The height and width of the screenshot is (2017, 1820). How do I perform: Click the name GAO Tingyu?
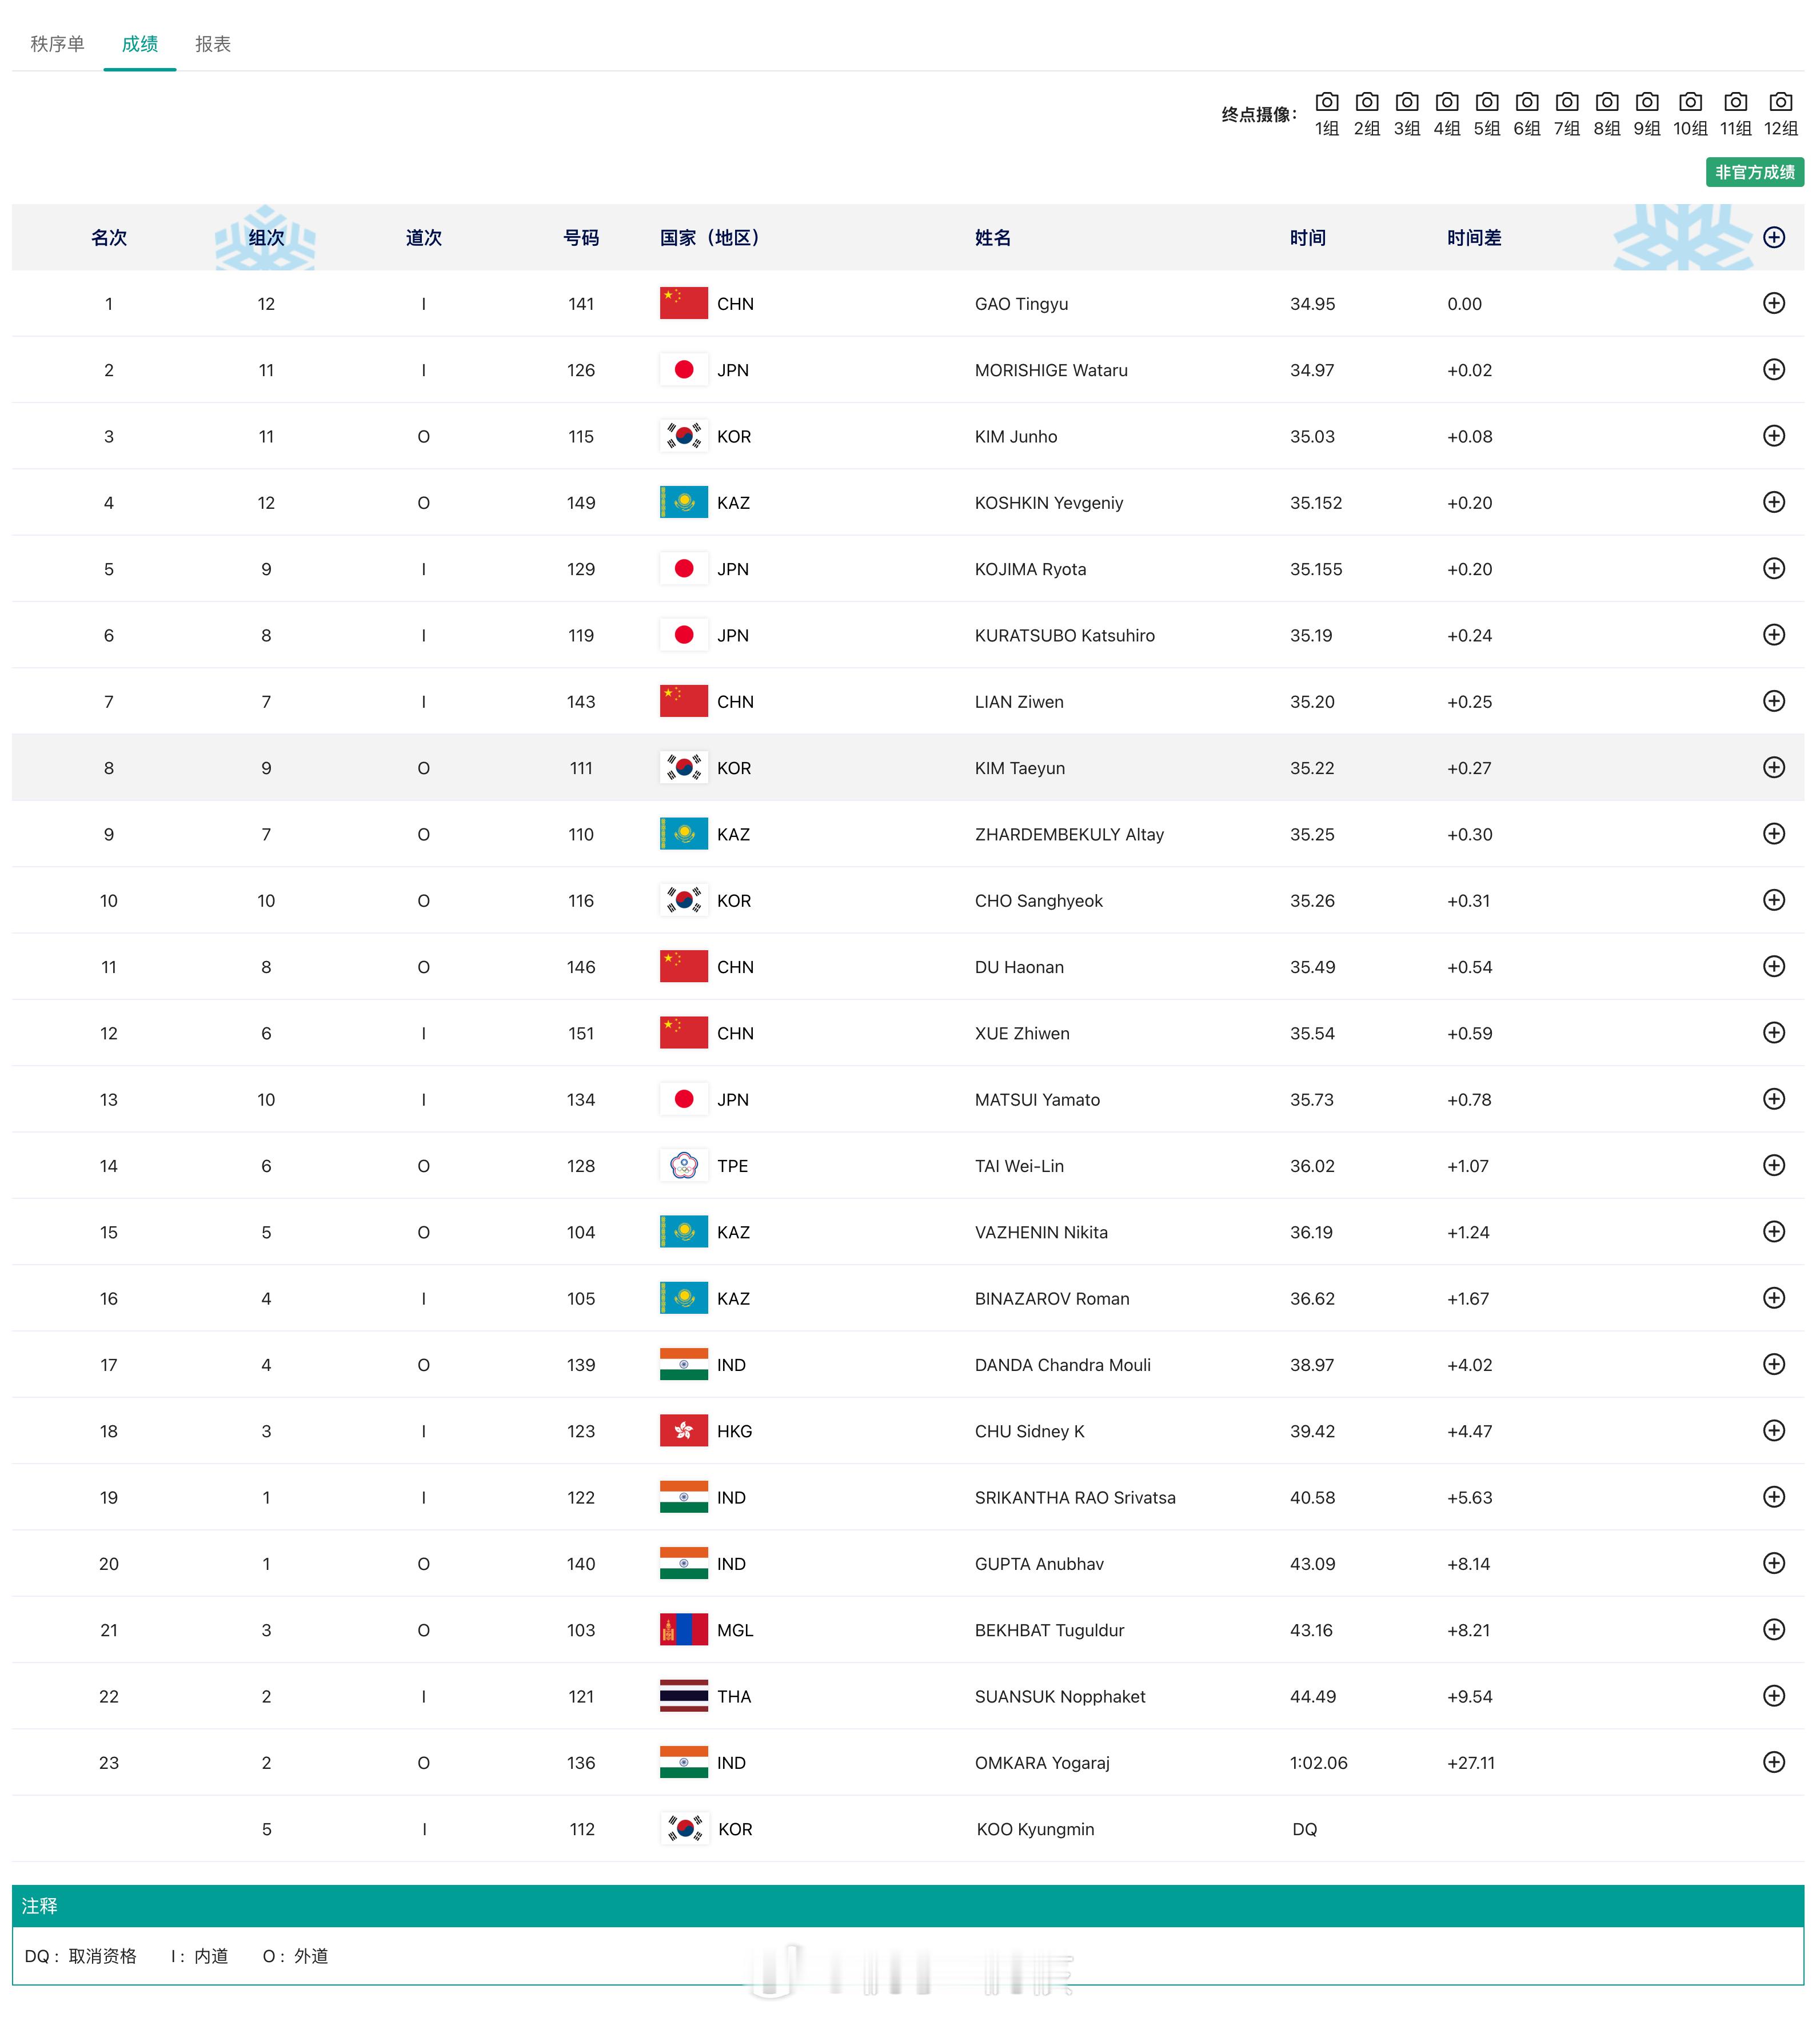tap(1021, 304)
